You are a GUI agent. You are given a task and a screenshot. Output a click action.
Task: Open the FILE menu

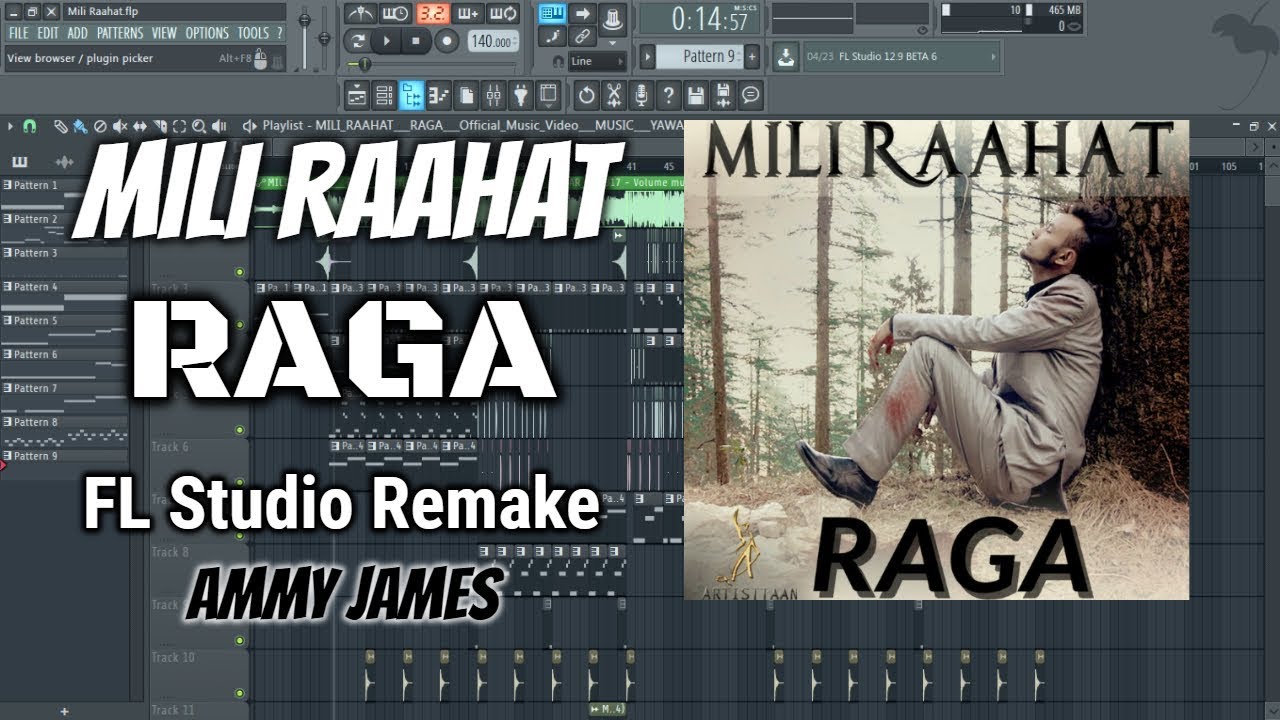pyautogui.click(x=19, y=33)
